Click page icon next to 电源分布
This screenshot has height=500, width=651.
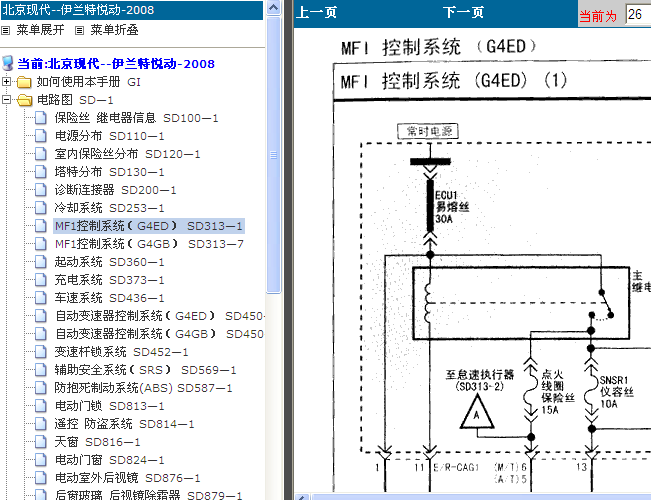click(x=41, y=136)
